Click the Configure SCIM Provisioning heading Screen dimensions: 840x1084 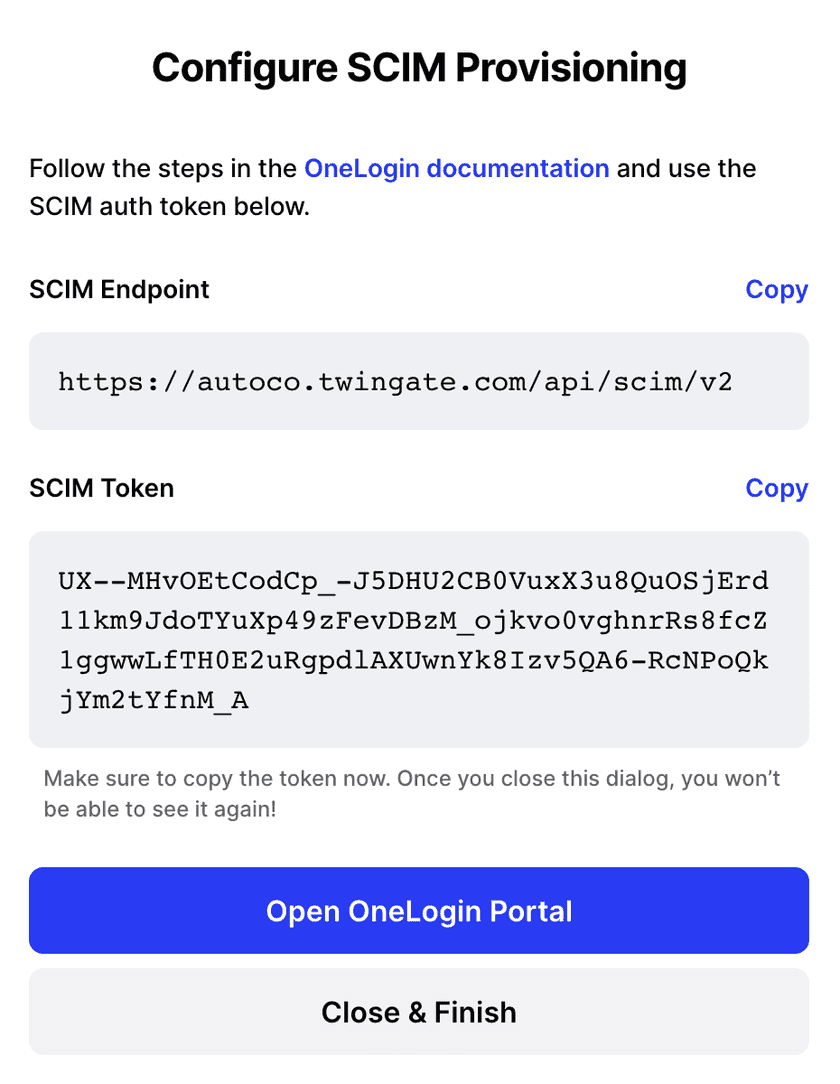pos(419,68)
